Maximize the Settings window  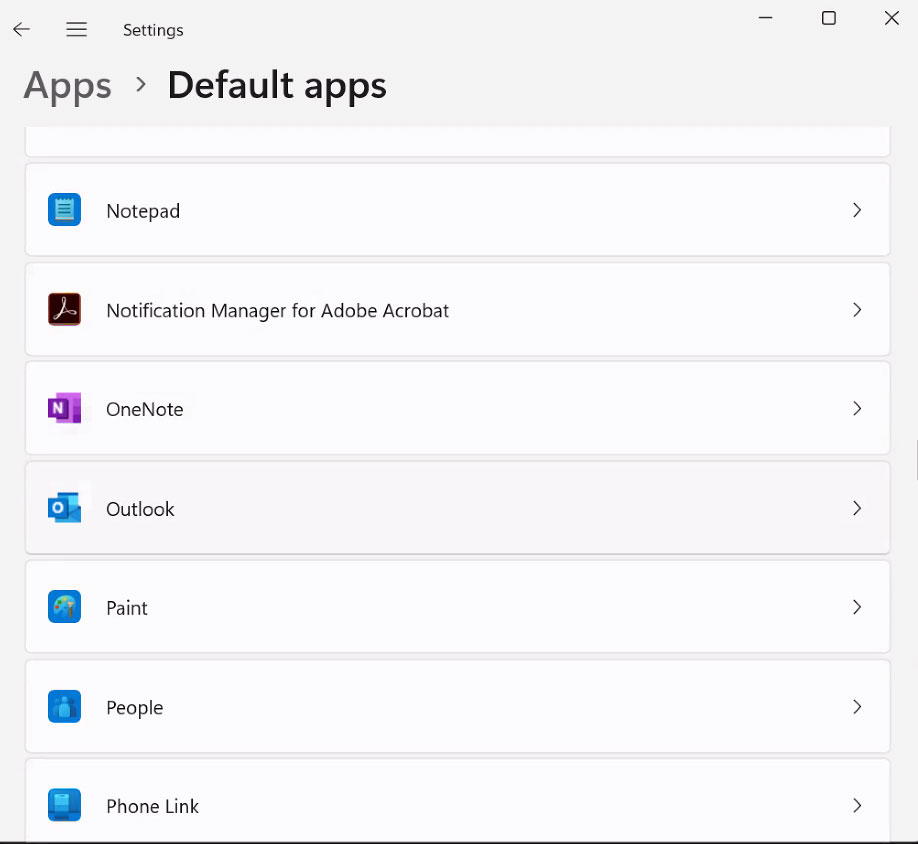click(x=828, y=18)
